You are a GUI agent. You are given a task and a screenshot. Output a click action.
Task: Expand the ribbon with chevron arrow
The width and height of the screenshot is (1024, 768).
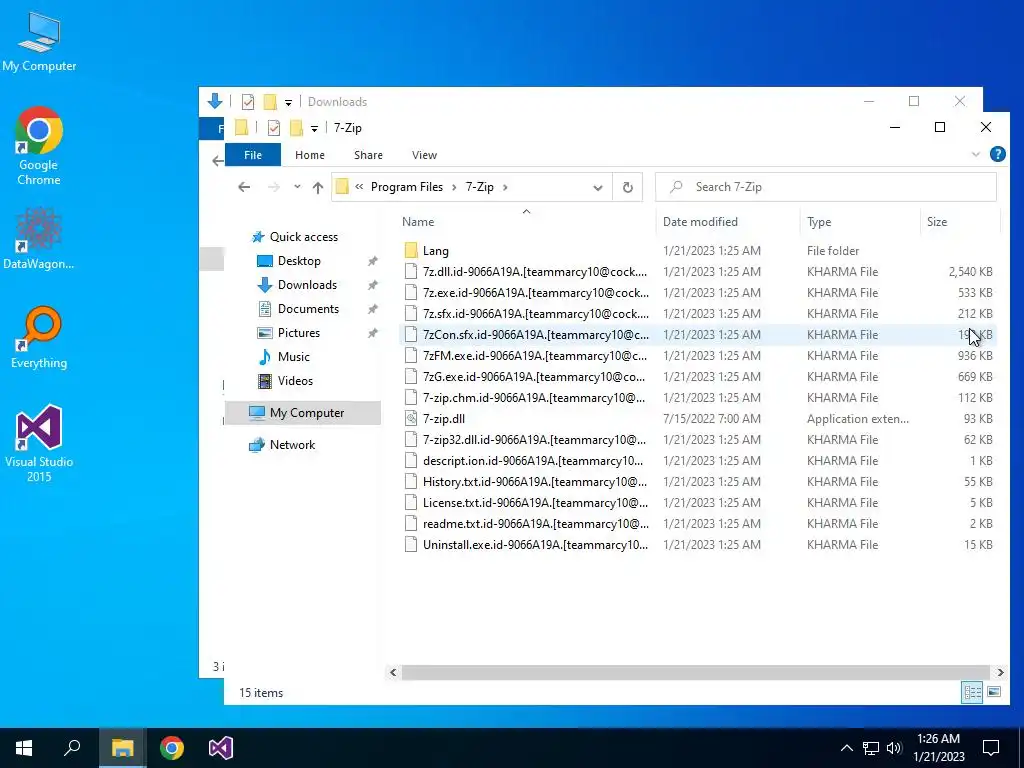click(x=976, y=155)
